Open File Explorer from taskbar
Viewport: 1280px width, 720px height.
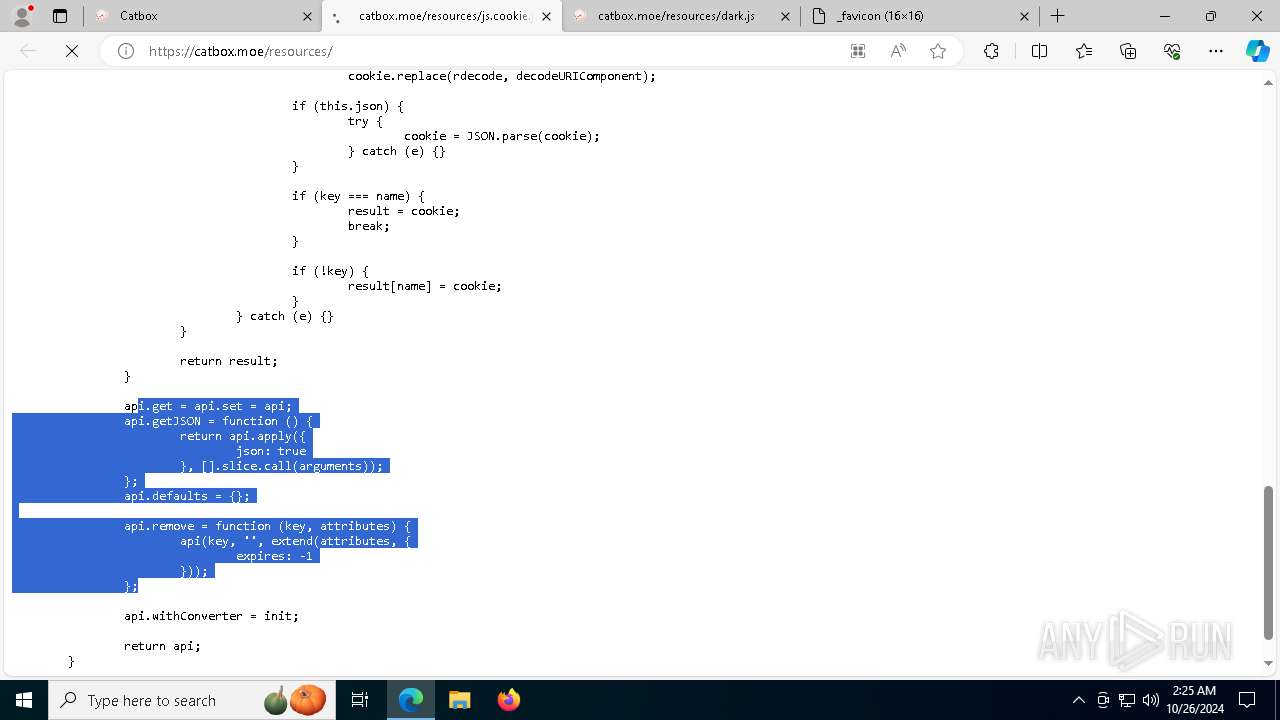point(459,700)
